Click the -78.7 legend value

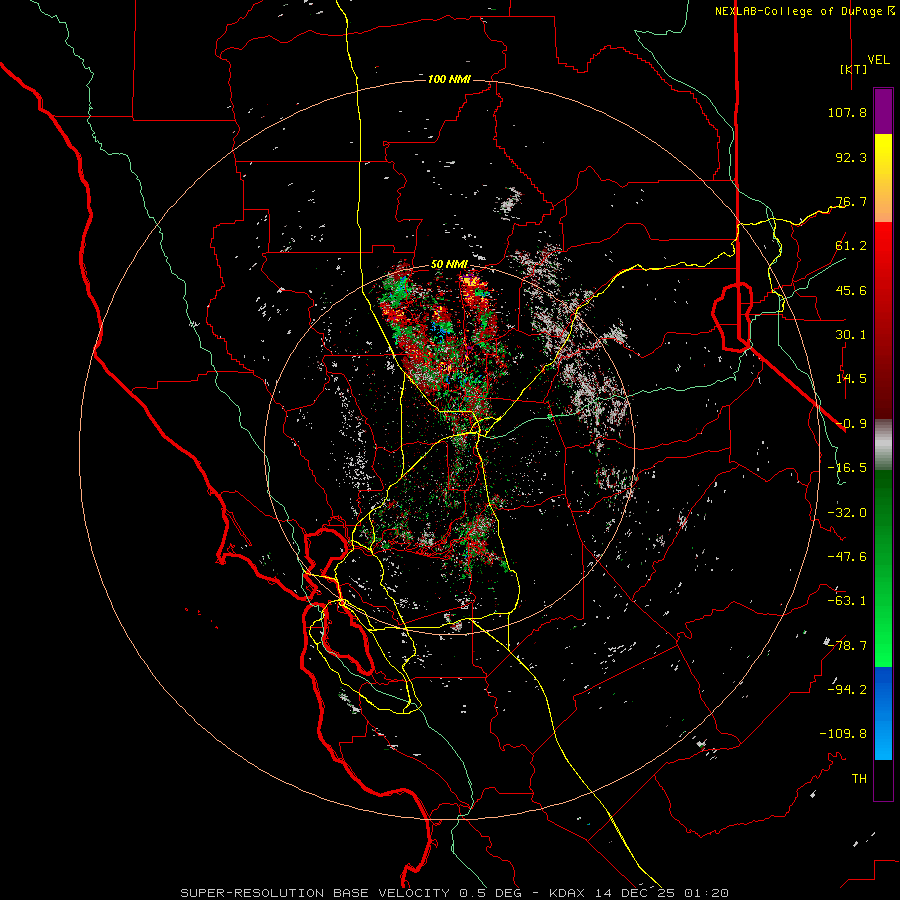(x=847, y=646)
